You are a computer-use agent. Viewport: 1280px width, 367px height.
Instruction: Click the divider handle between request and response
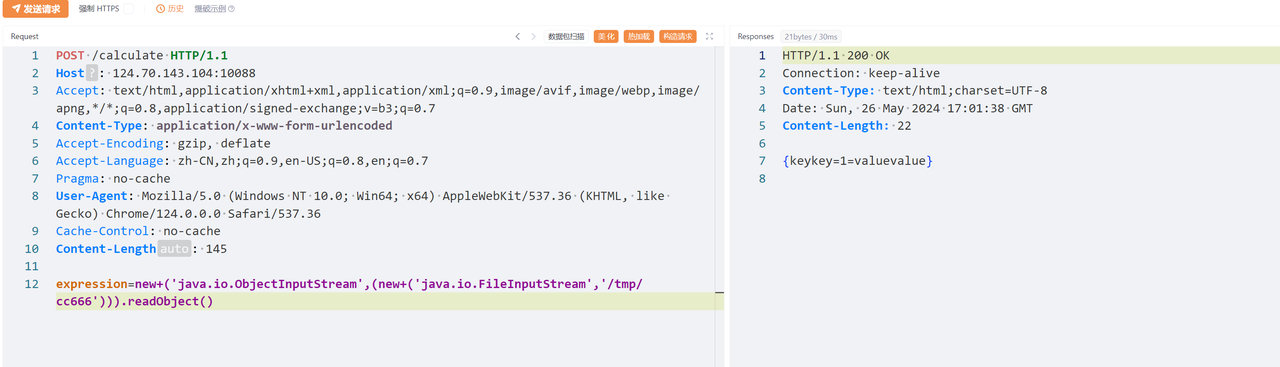point(719,293)
